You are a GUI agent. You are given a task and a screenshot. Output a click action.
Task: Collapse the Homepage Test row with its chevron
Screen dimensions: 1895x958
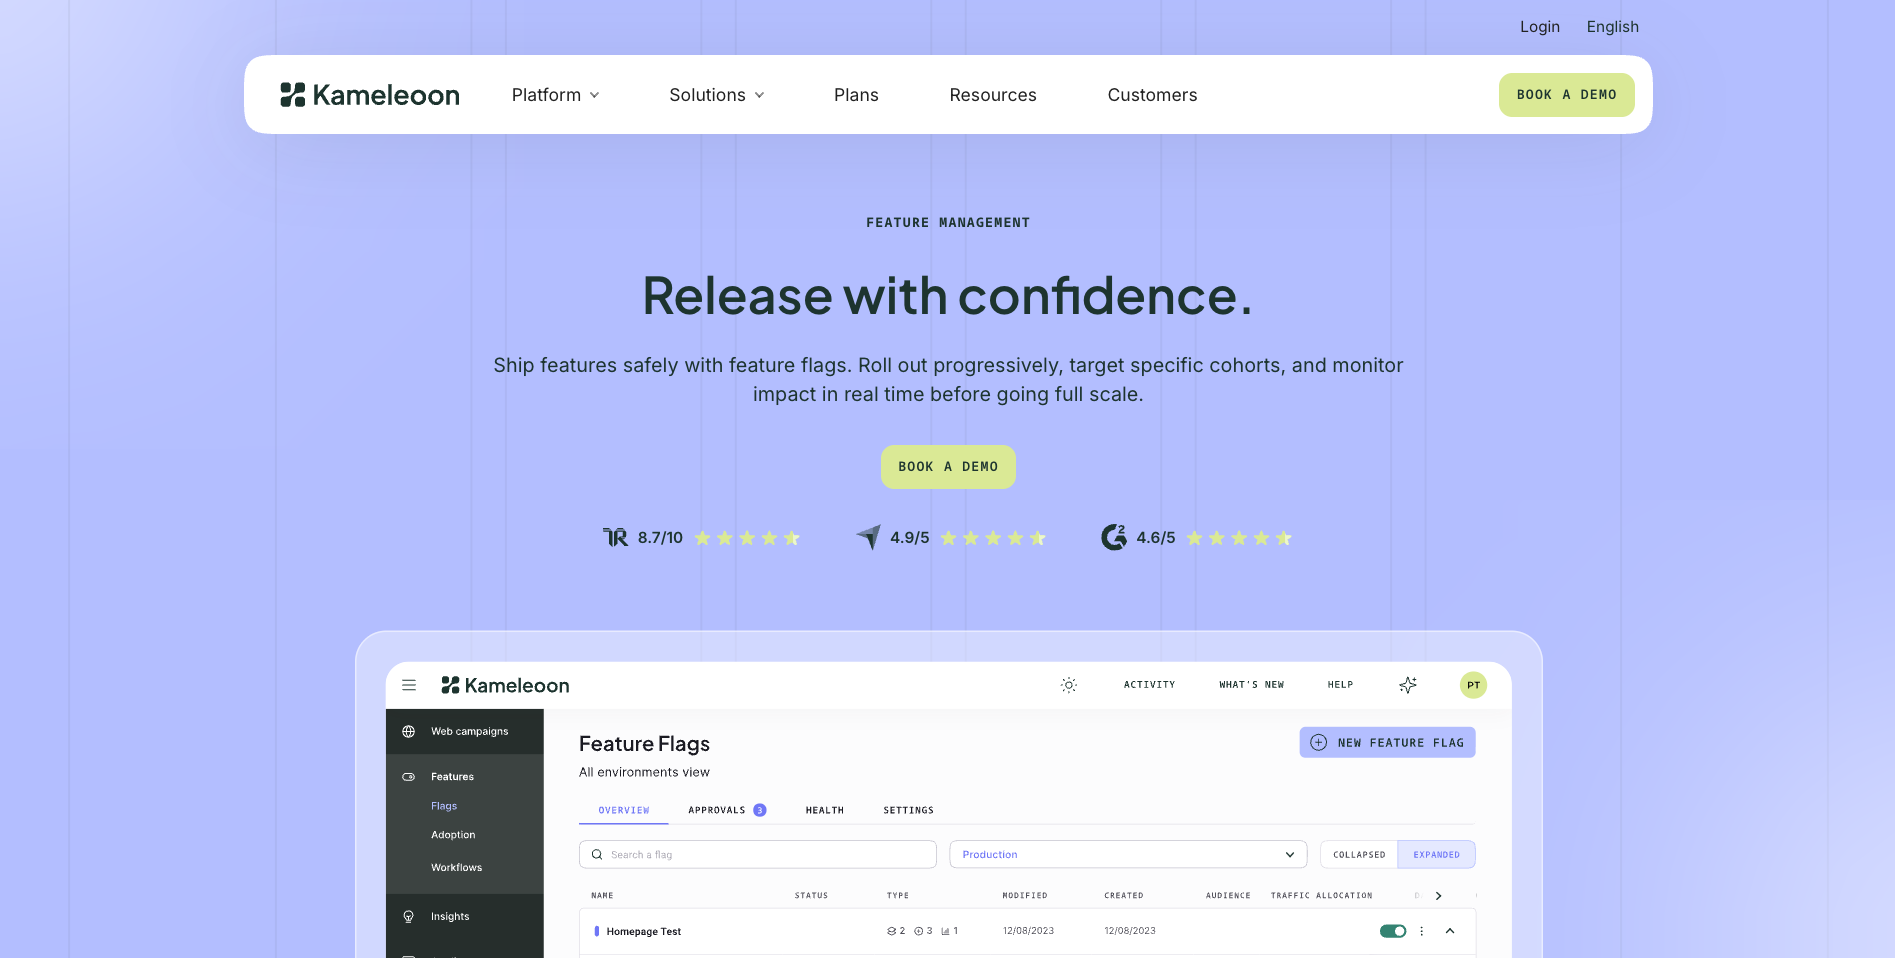pyautogui.click(x=1450, y=931)
